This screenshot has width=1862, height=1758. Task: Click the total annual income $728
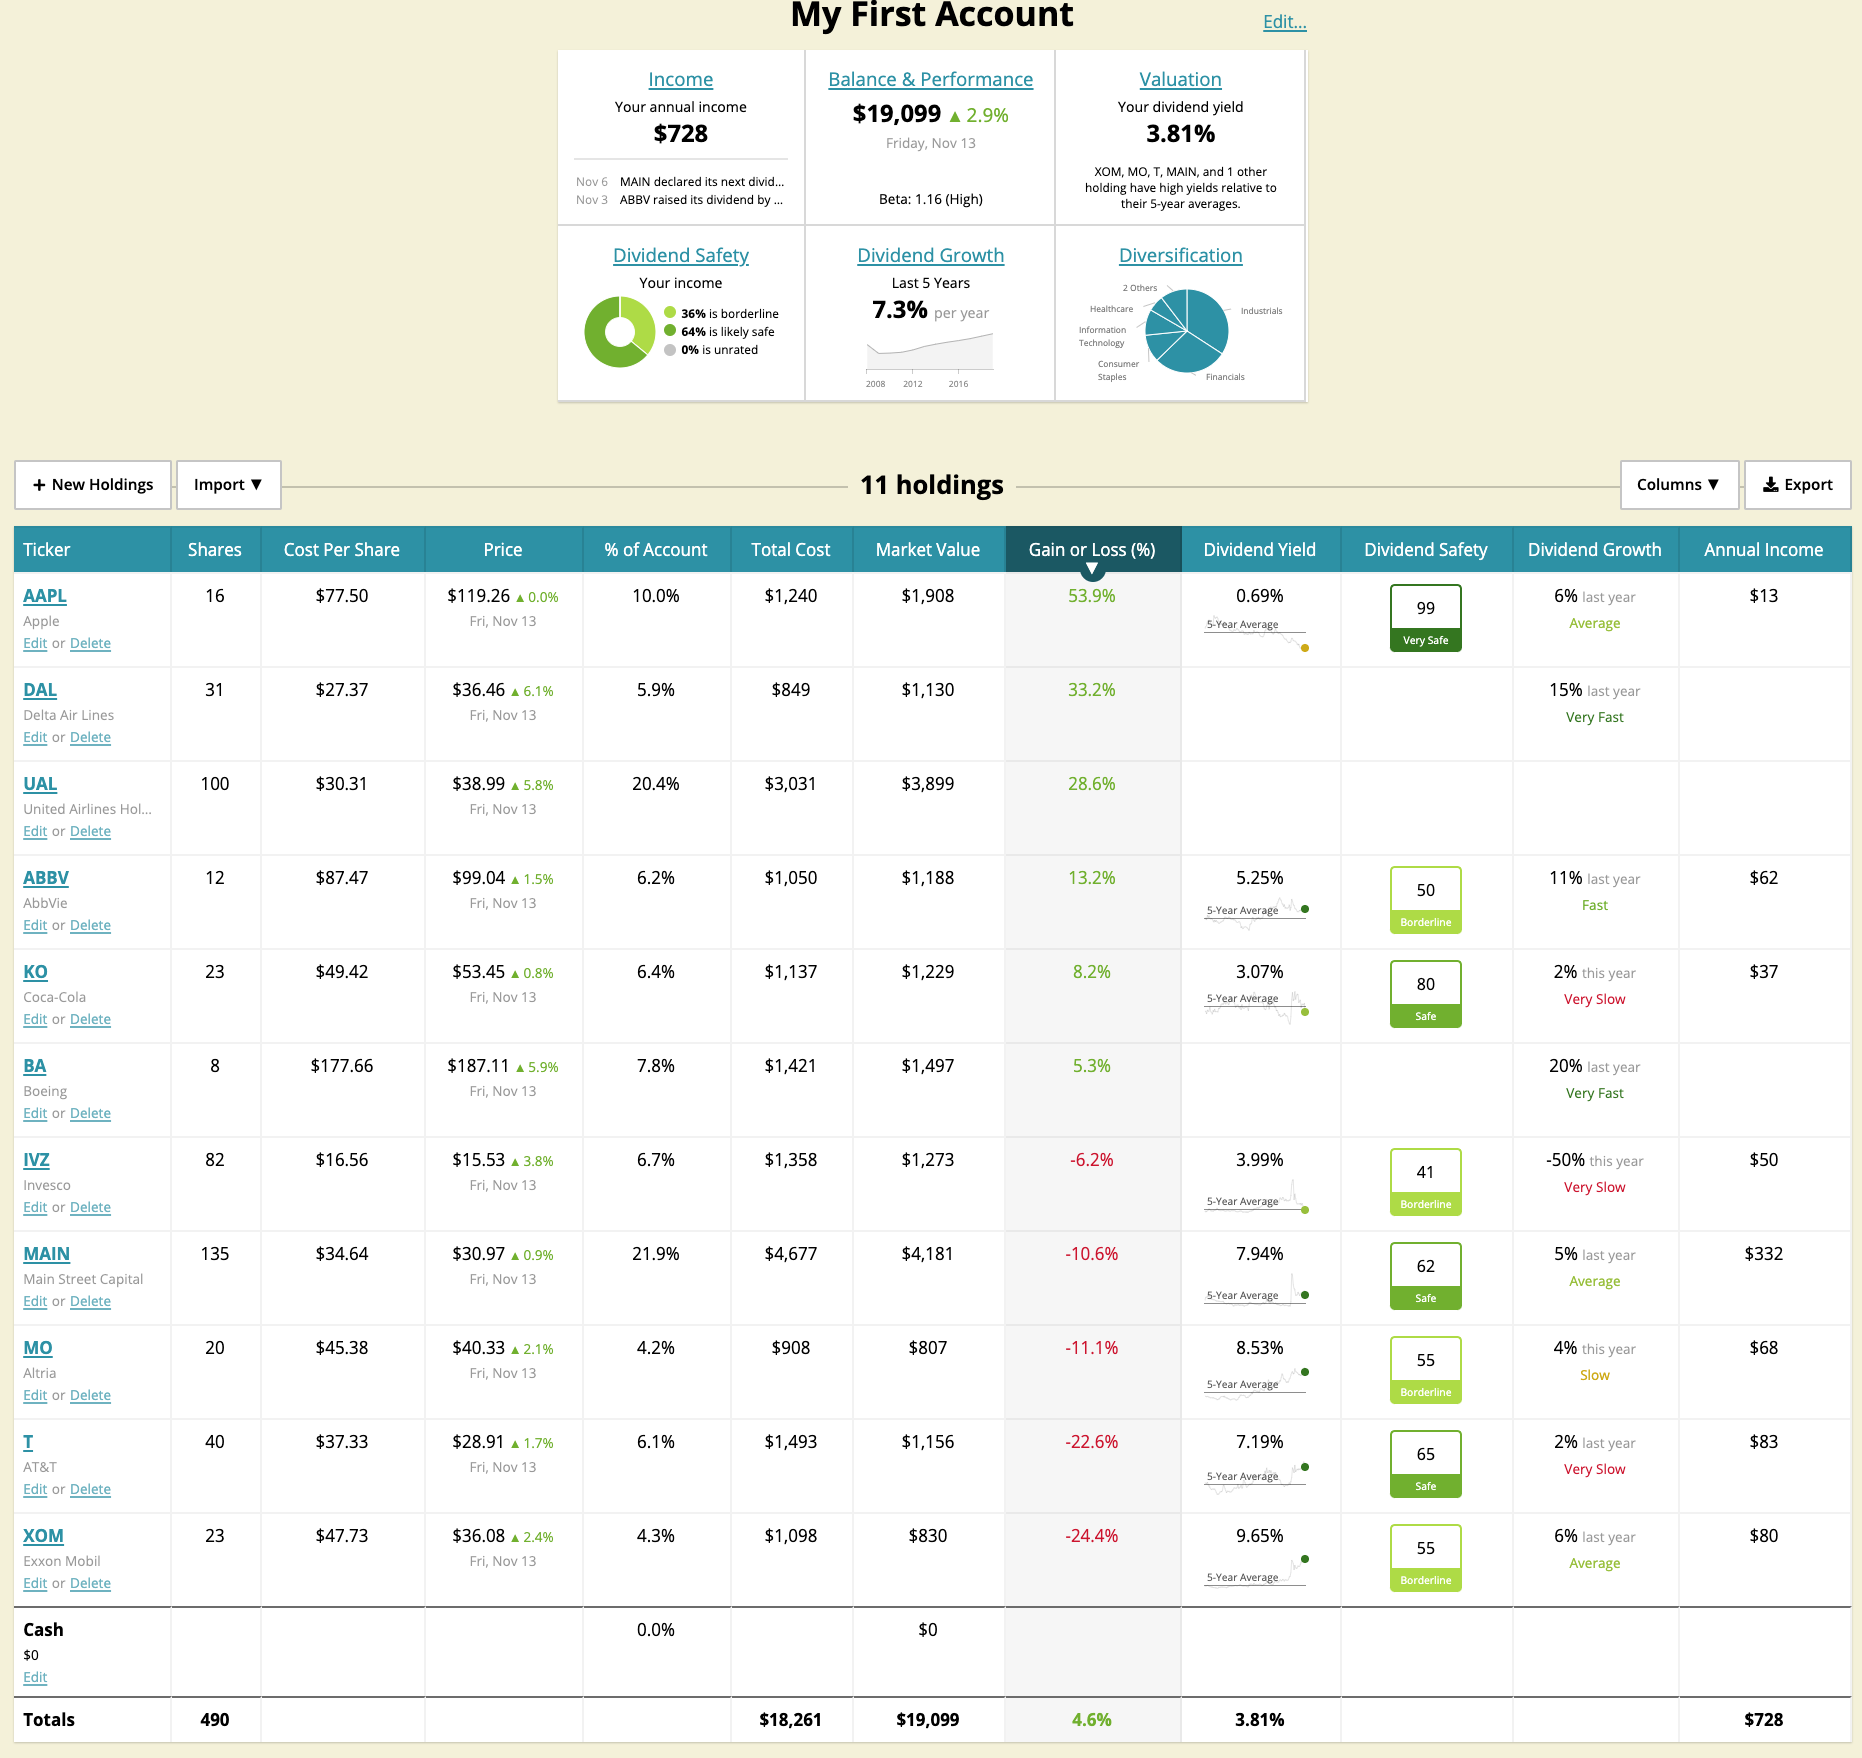coord(1764,1720)
